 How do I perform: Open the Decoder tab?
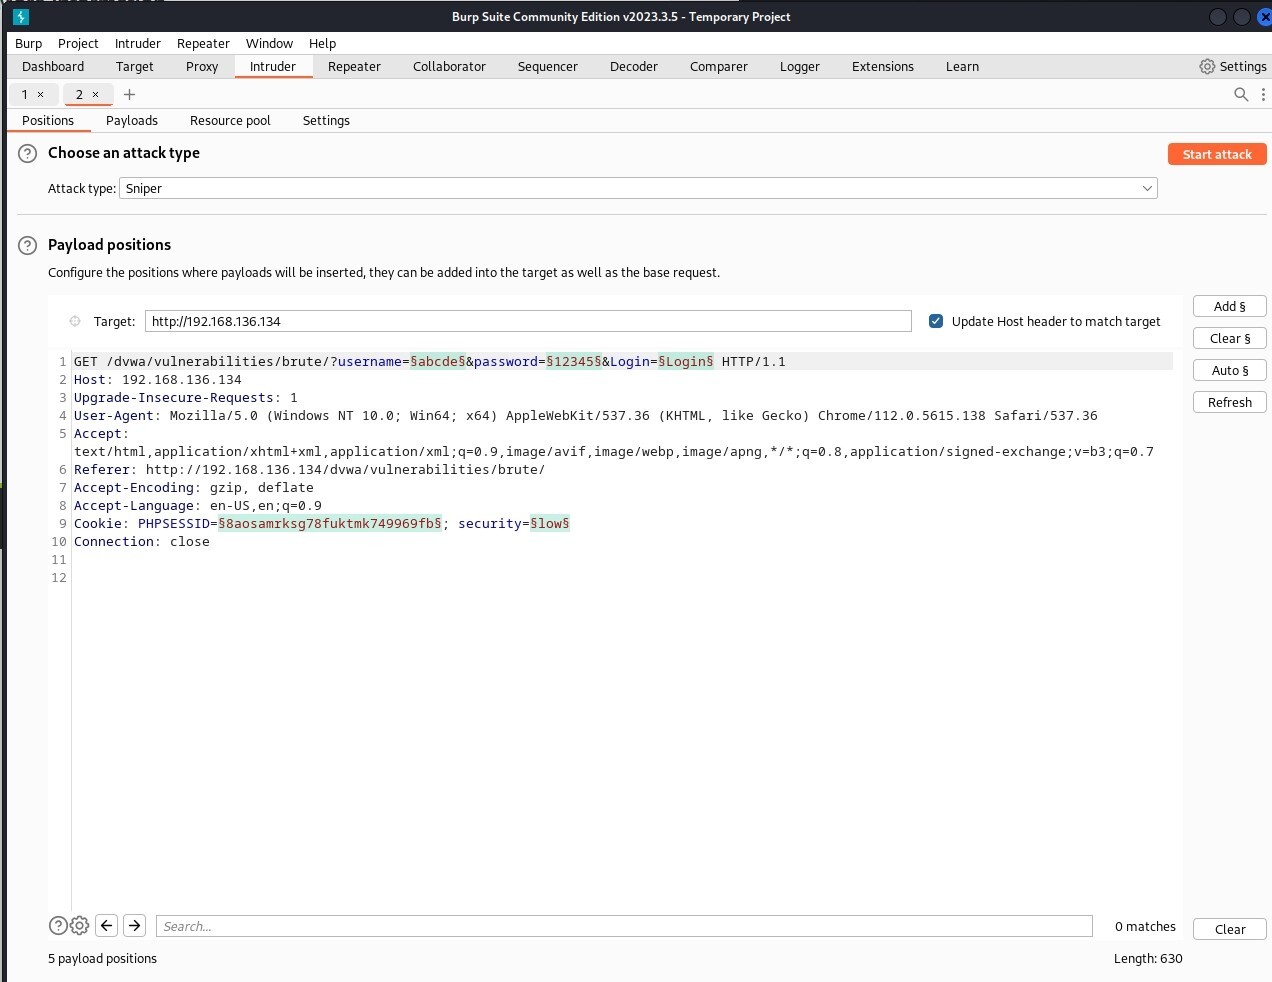[634, 66]
